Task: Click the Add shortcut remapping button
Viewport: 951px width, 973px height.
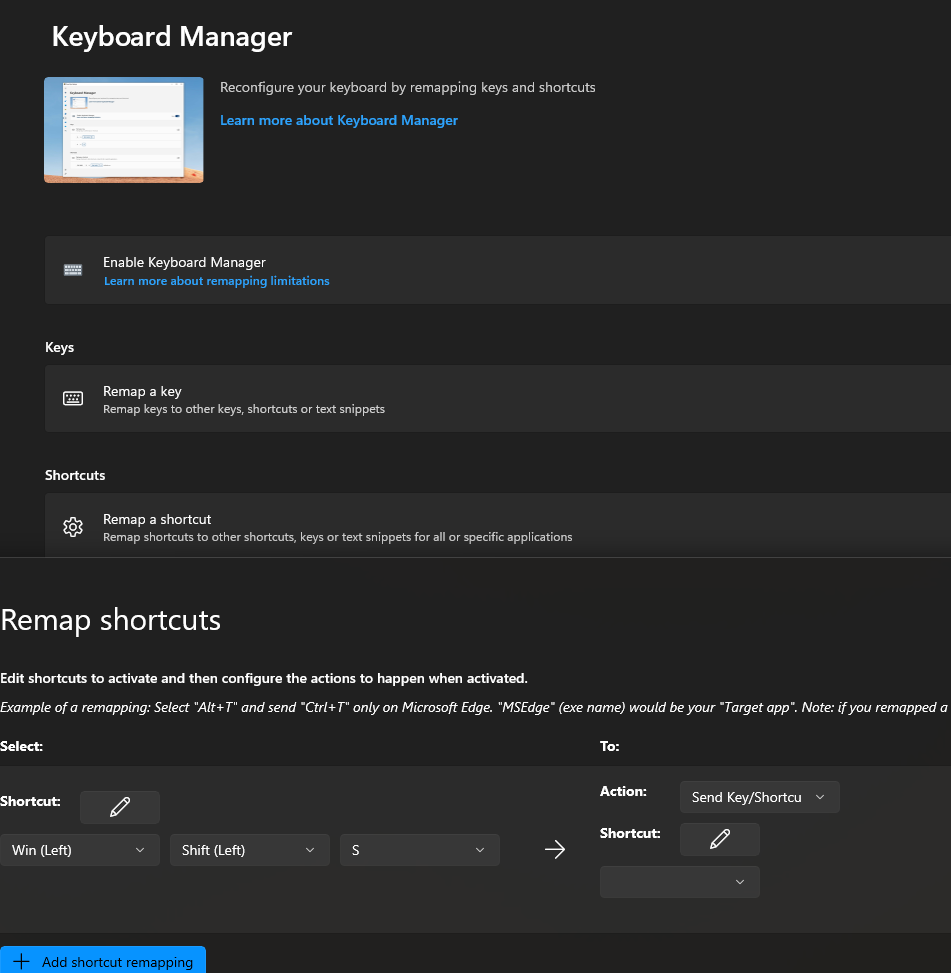Action: tap(103, 961)
